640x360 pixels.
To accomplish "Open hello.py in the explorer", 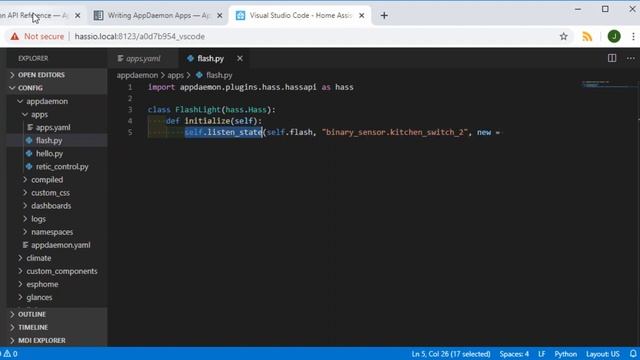I will point(57,153).
